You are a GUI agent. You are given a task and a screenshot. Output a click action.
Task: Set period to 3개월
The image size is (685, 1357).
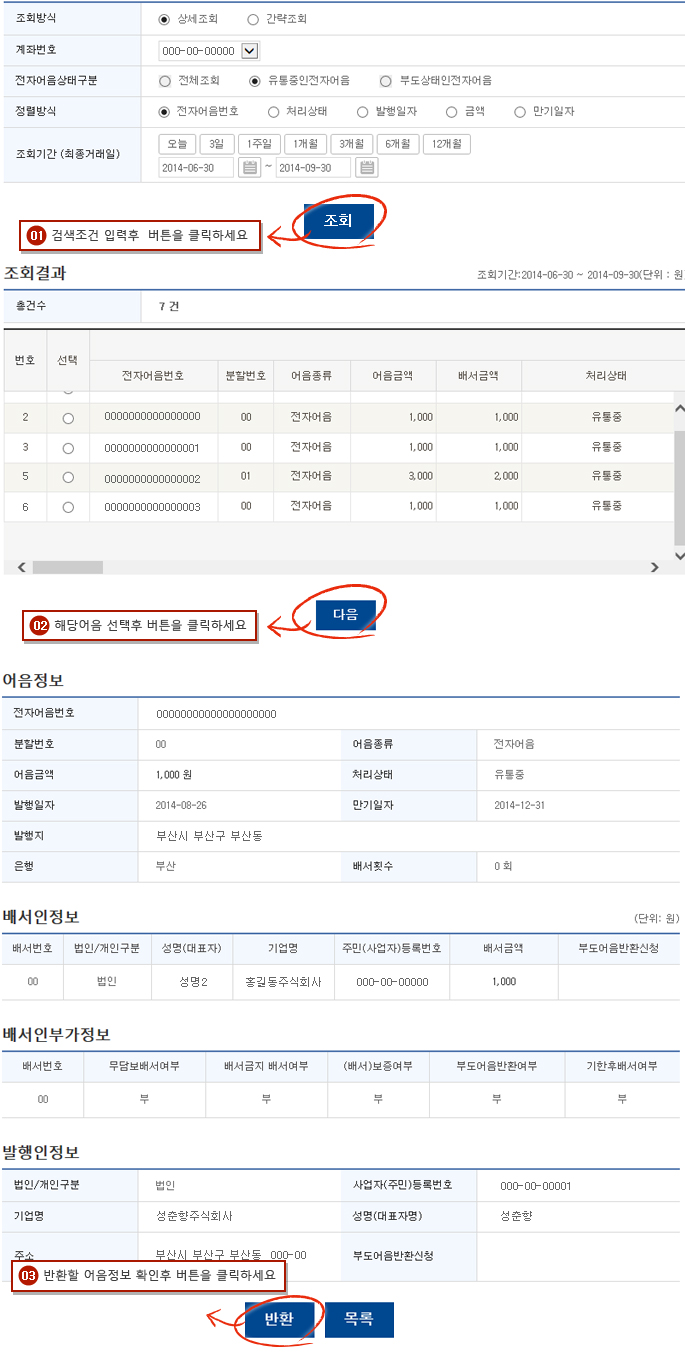(351, 144)
